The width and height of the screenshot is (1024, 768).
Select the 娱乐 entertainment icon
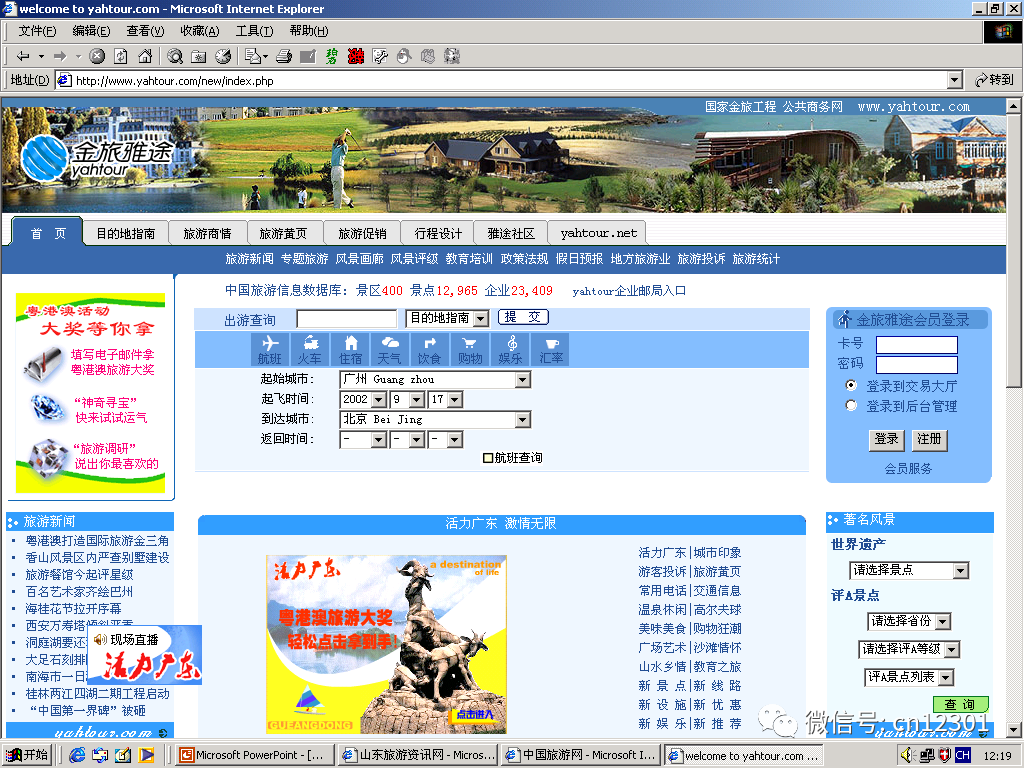click(510, 349)
